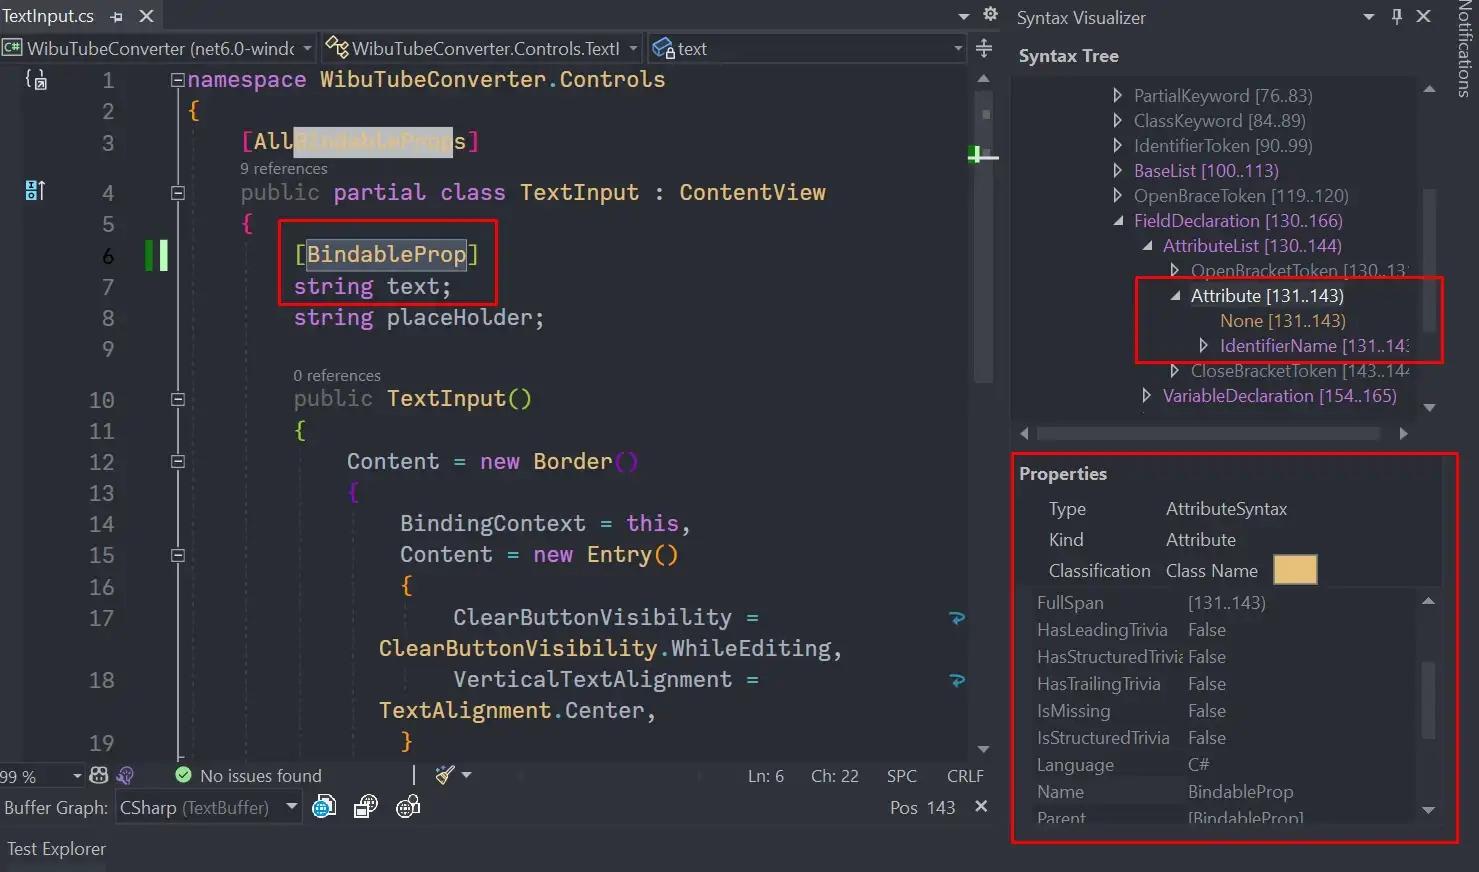Viewport: 1479px width, 872px height.
Task: Collapse the FieldDeclaration tree node
Action: [x=1118, y=221]
